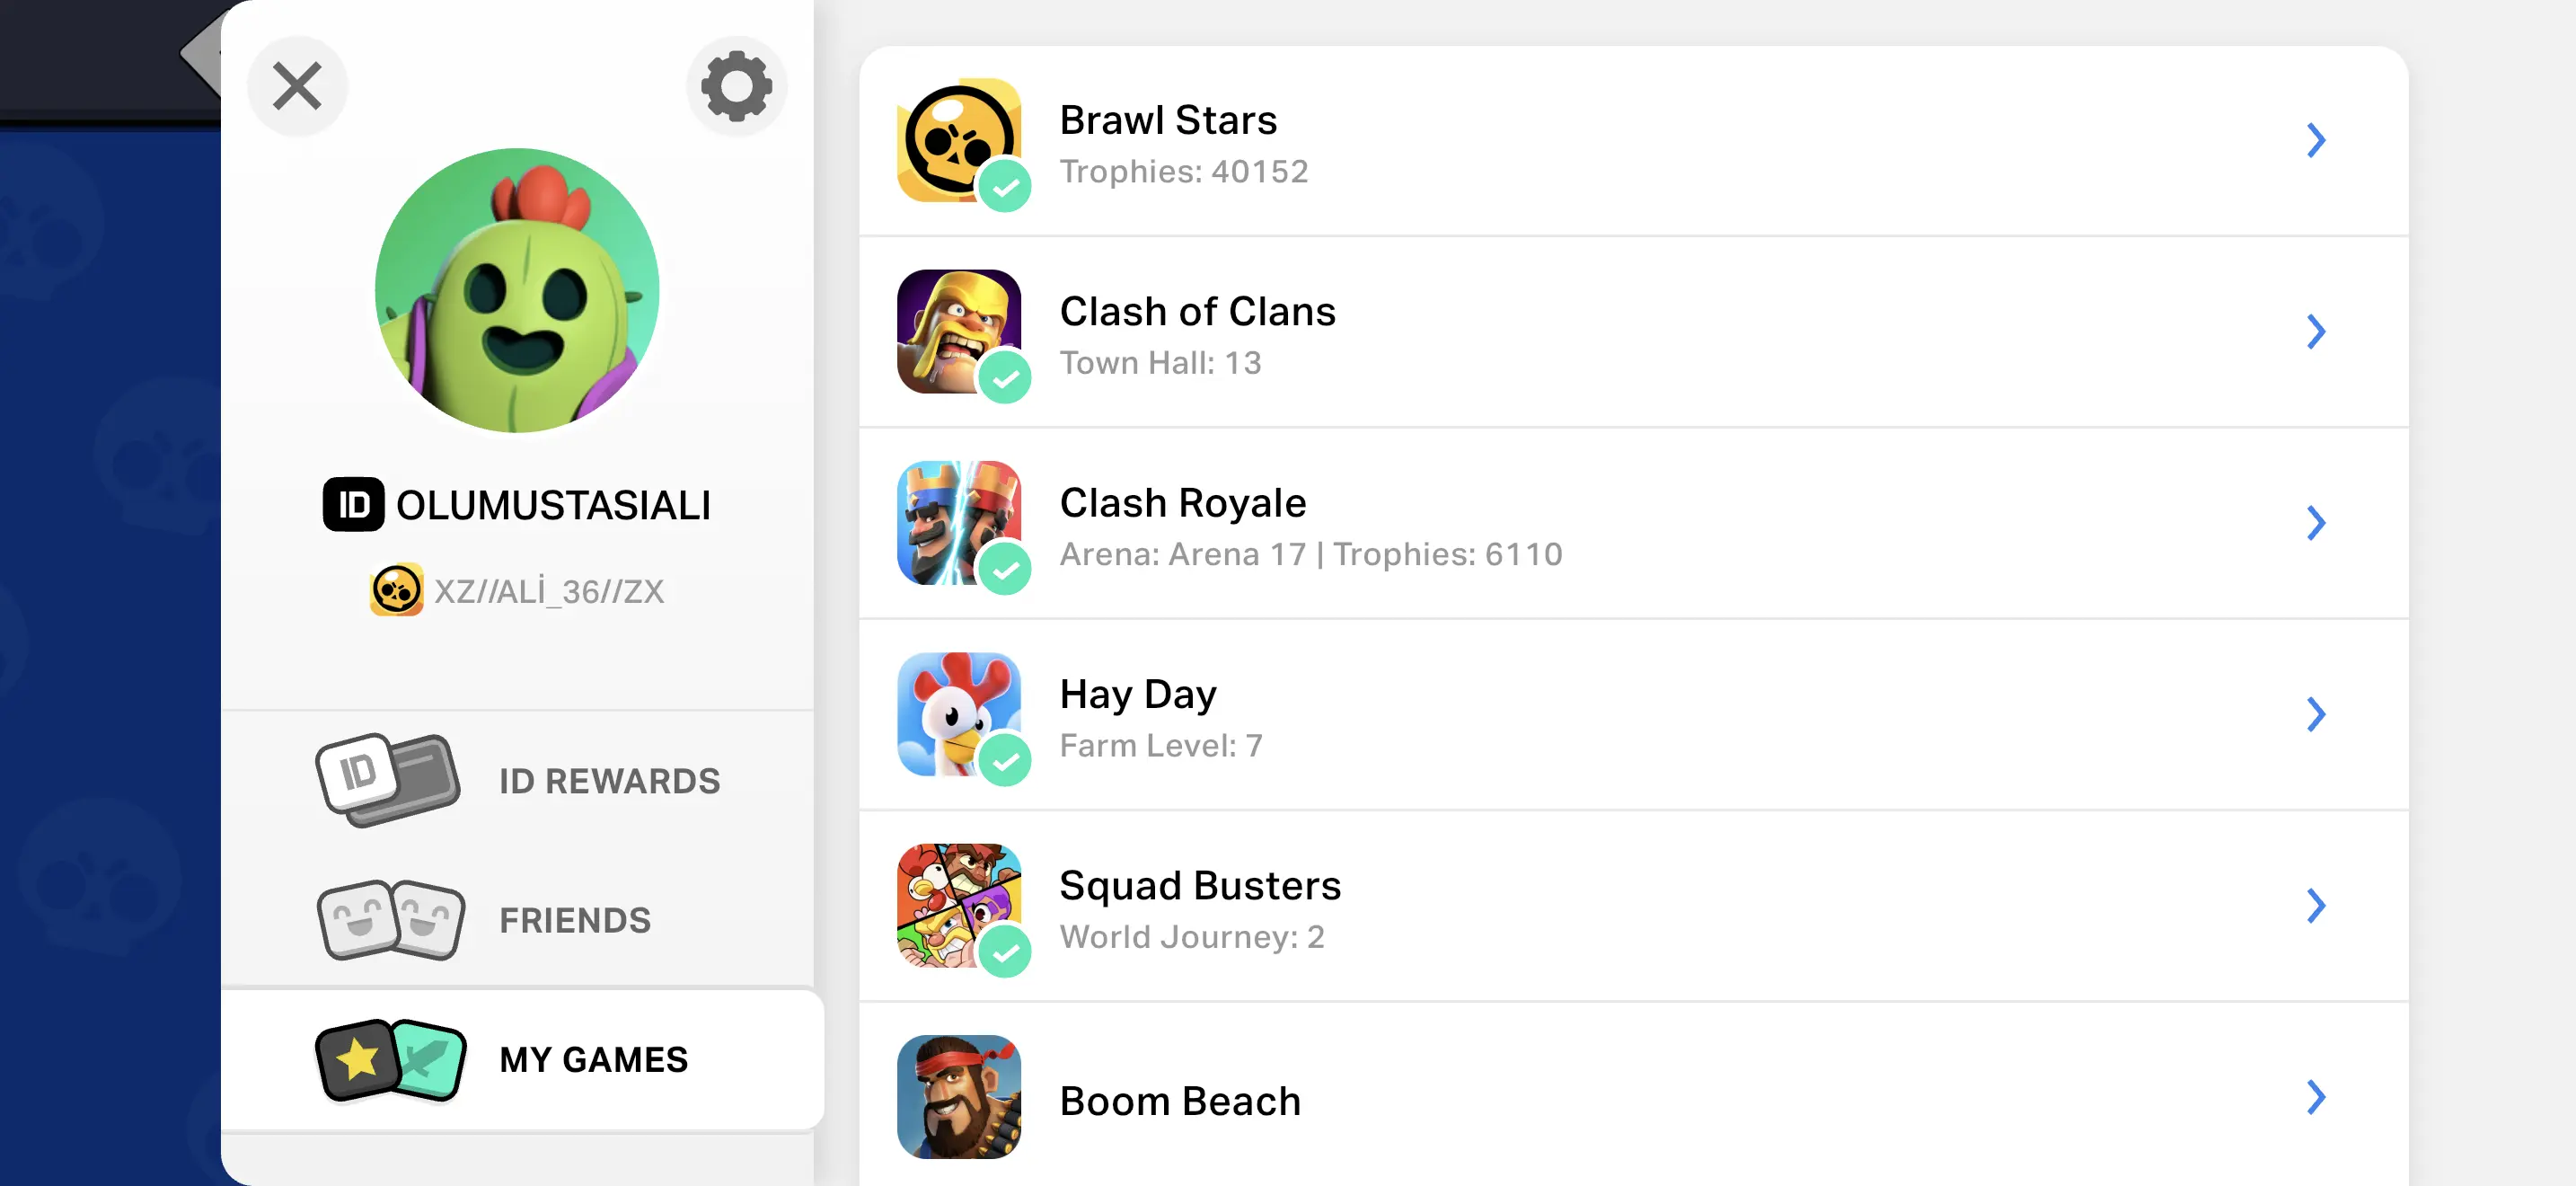
Task: Click the green checkmark on Clash of Clans
Action: click(1005, 378)
